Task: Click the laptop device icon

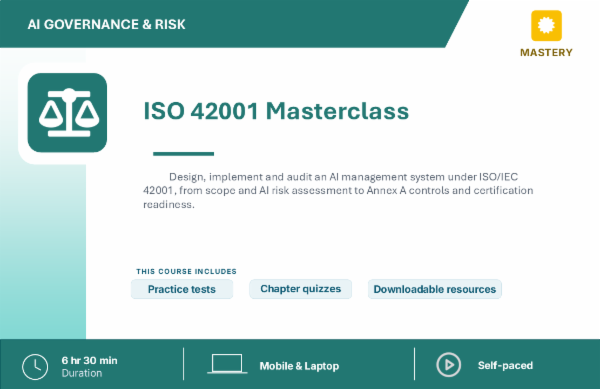Action: click(227, 363)
